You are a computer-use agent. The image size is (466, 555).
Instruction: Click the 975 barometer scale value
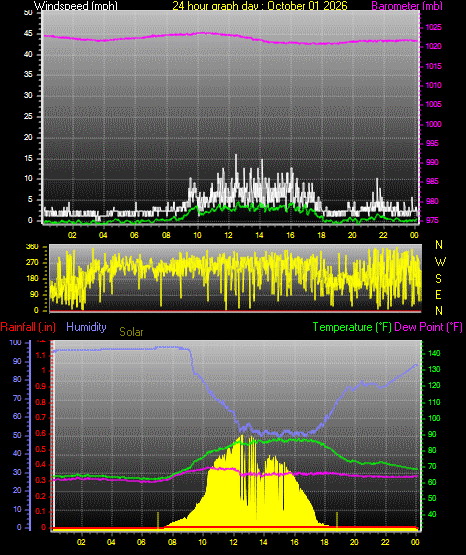(432, 220)
